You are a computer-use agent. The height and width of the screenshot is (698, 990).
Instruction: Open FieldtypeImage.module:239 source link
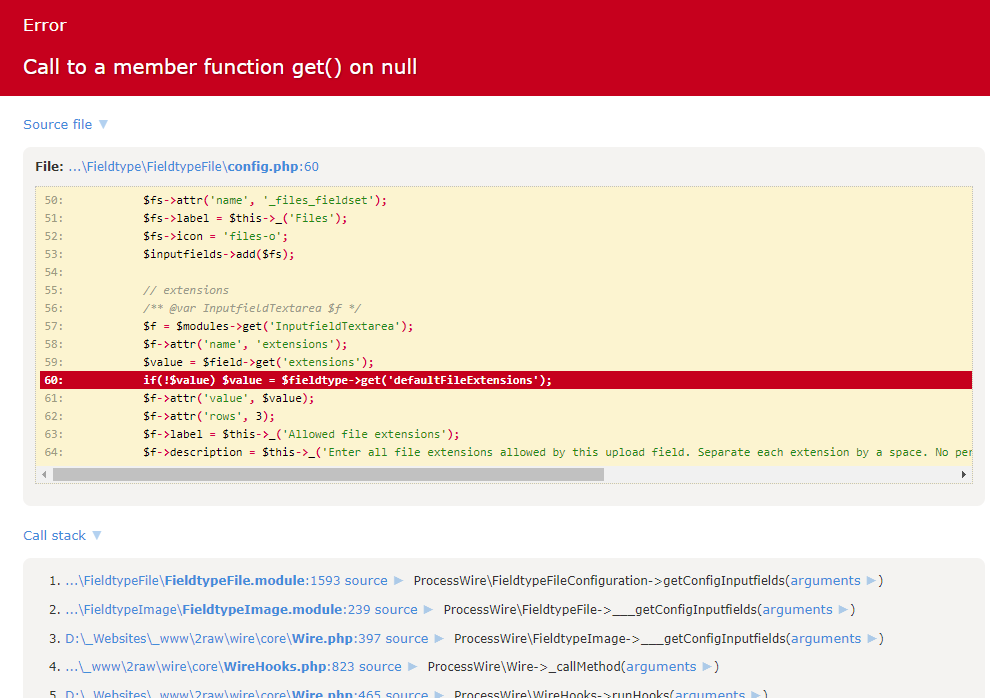point(241,610)
